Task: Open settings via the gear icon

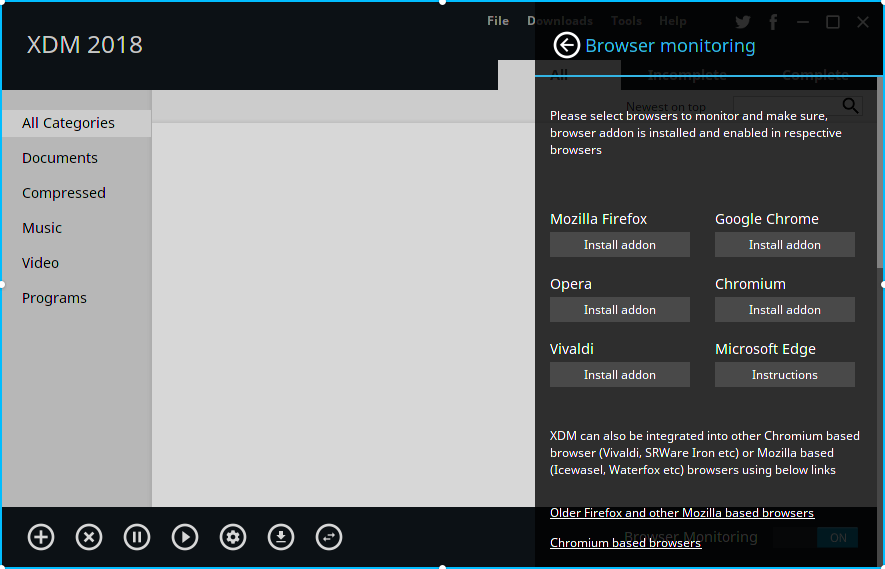Action: point(233,537)
